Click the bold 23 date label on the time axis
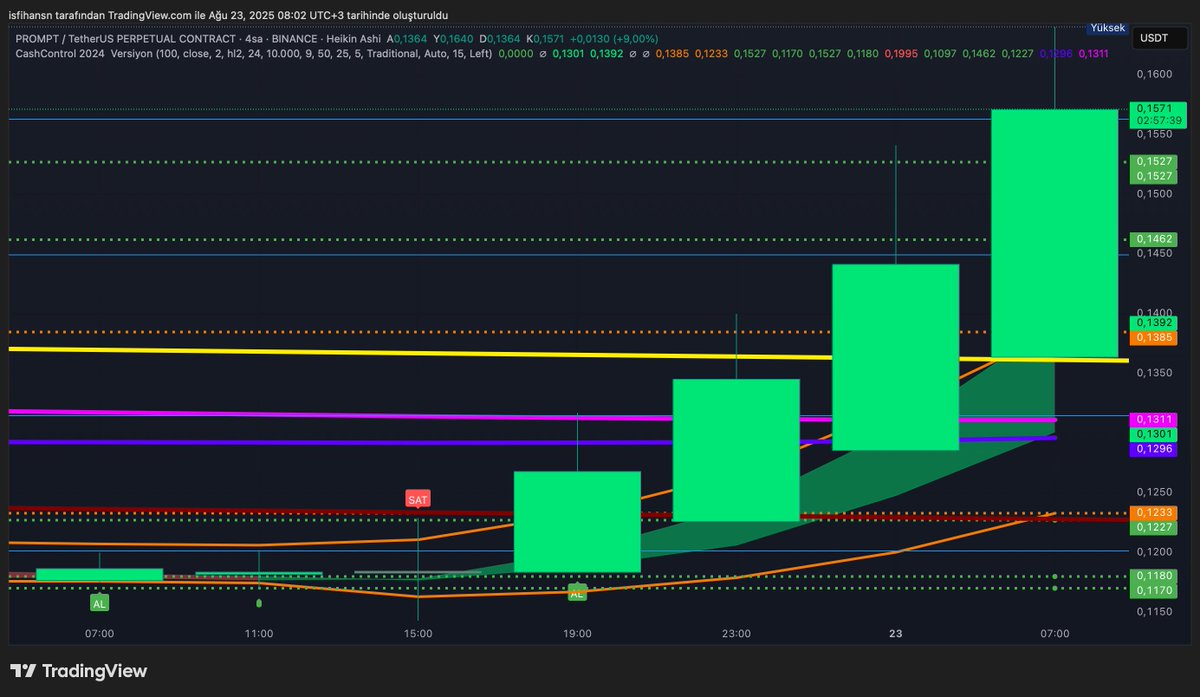1200x697 pixels. pyautogui.click(x=895, y=633)
